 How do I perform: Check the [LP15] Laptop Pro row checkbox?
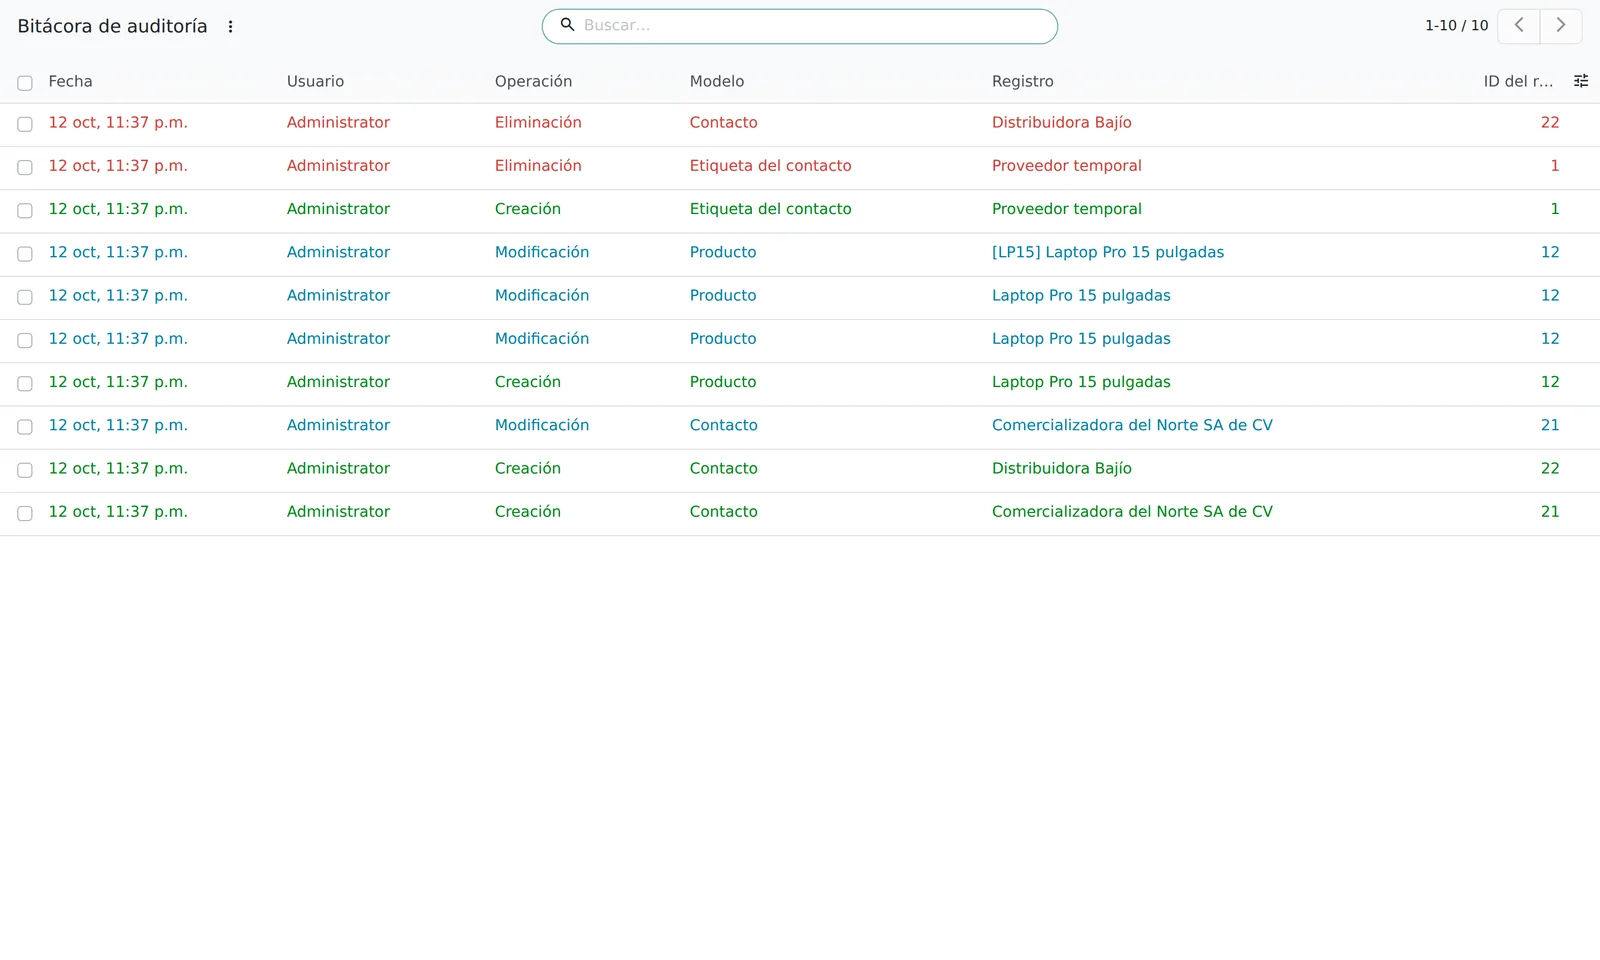point(25,254)
